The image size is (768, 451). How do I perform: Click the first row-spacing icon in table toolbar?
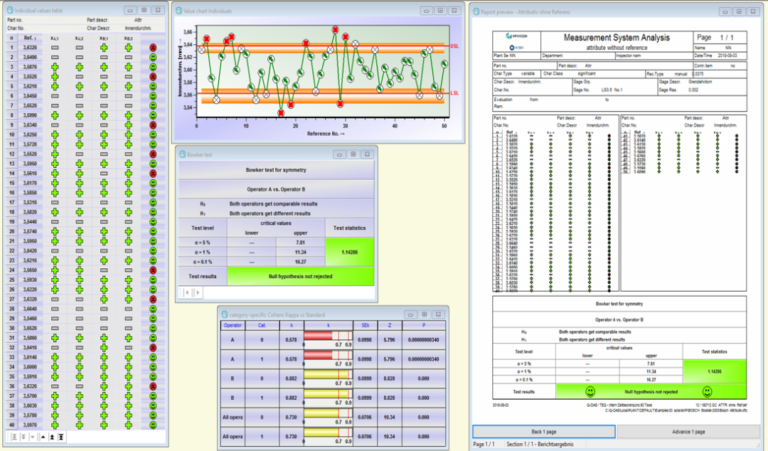pos(15,437)
